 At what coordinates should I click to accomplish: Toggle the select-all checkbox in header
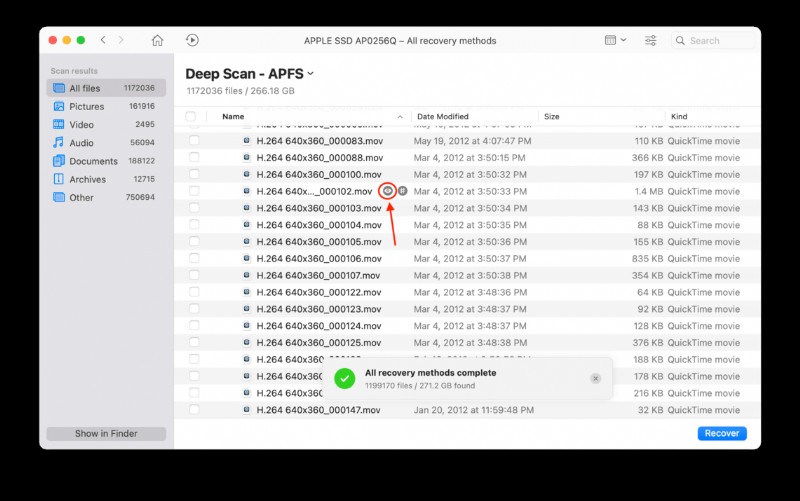[191, 116]
